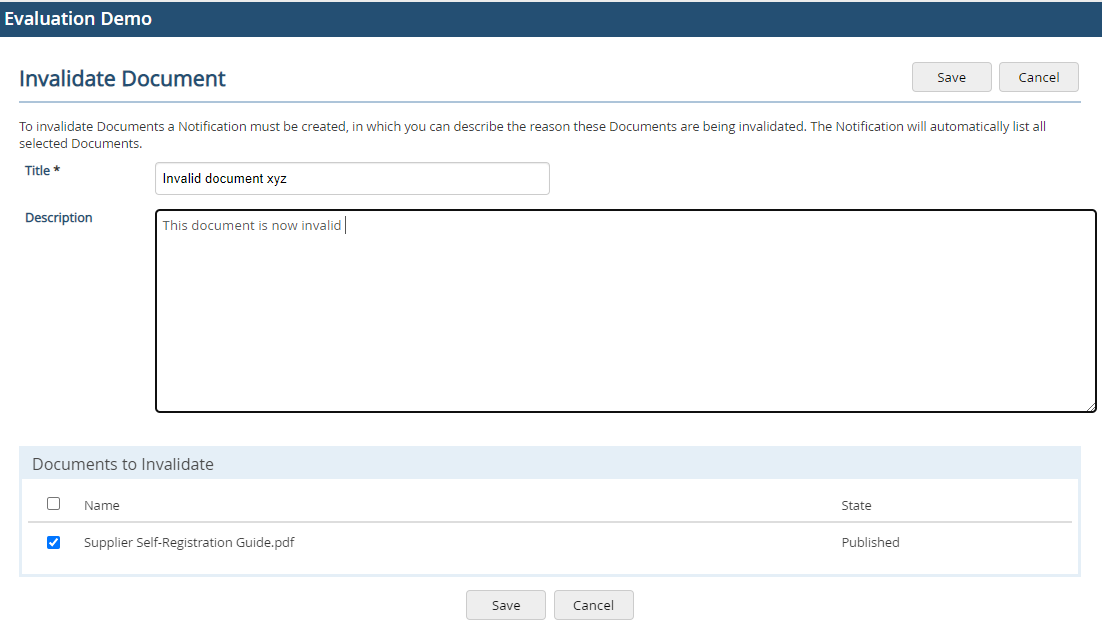Click the 'Title *' field label
The width and height of the screenshot is (1102, 628).
pyautogui.click(x=41, y=170)
